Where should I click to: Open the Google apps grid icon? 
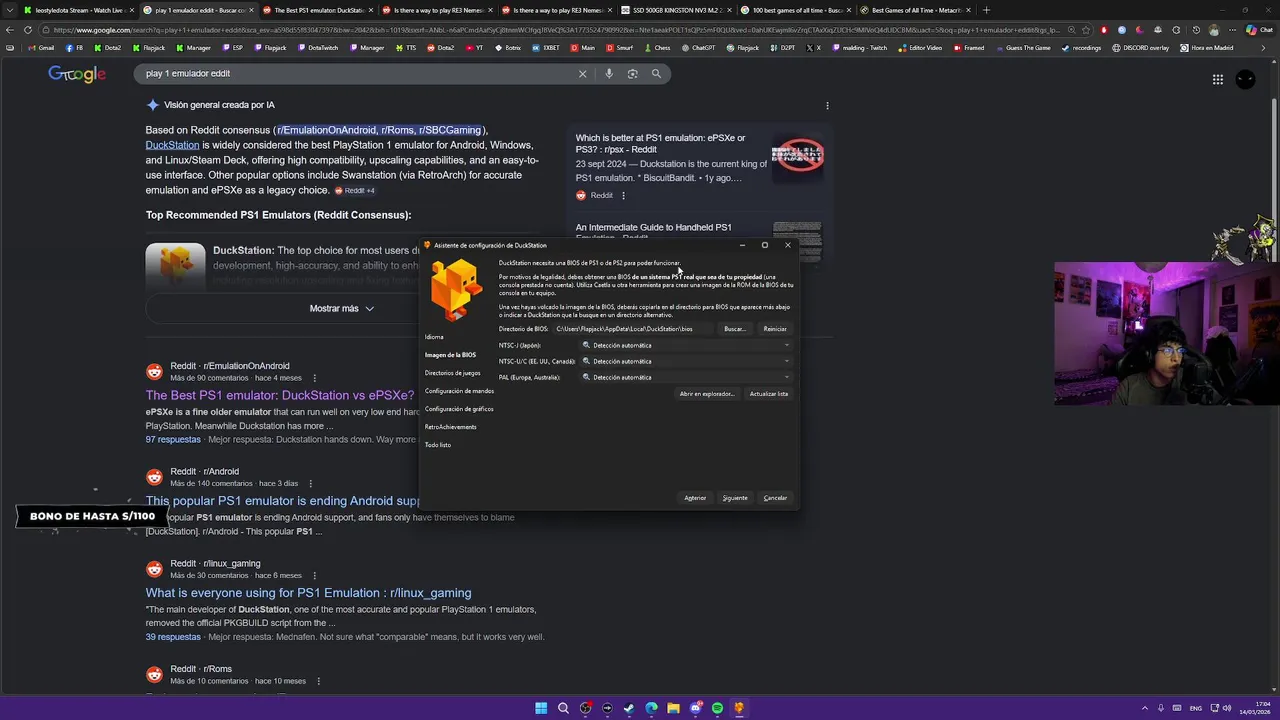[x=1217, y=79]
